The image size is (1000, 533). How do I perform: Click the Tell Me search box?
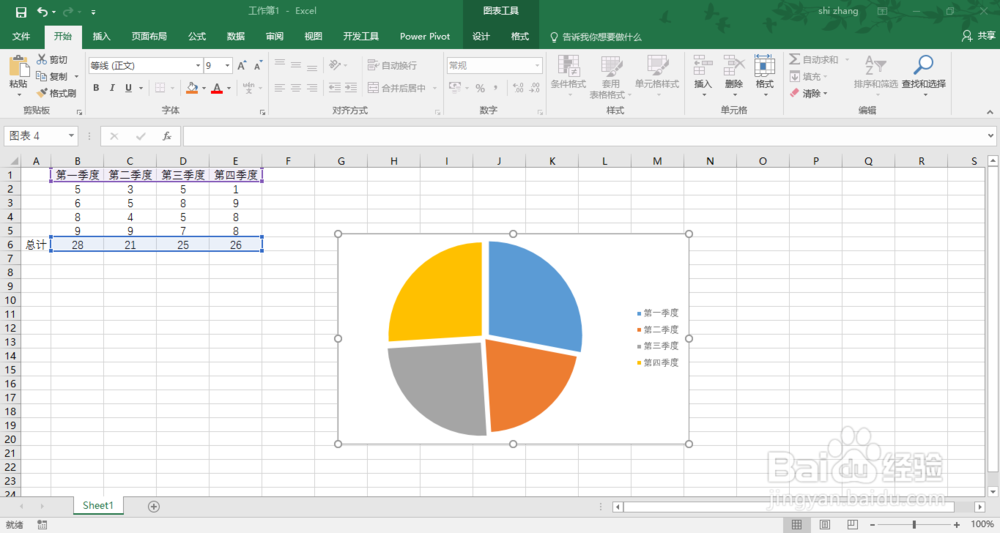[596, 37]
